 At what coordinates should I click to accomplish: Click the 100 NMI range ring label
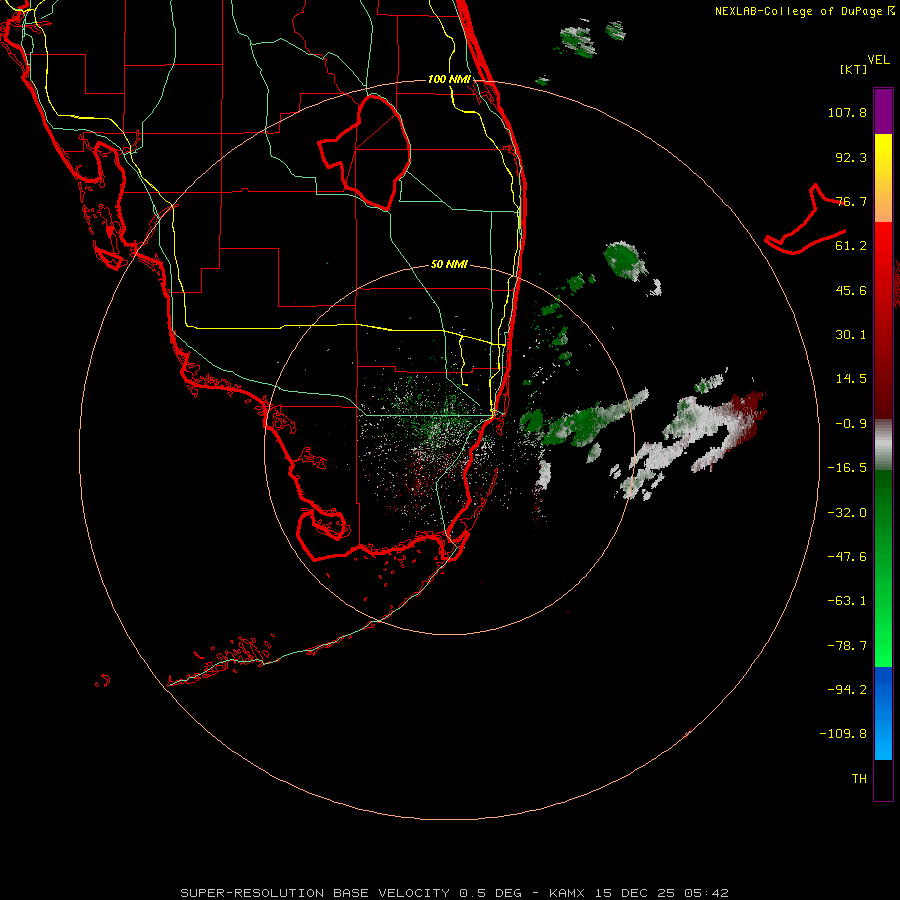click(x=449, y=79)
